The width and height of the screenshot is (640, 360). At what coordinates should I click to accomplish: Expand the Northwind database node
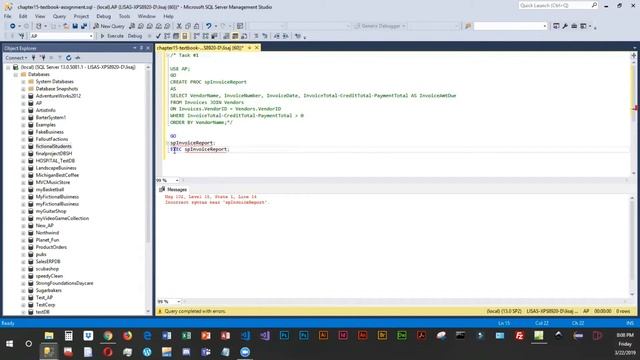pyautogui.click(x=23, y=233)
